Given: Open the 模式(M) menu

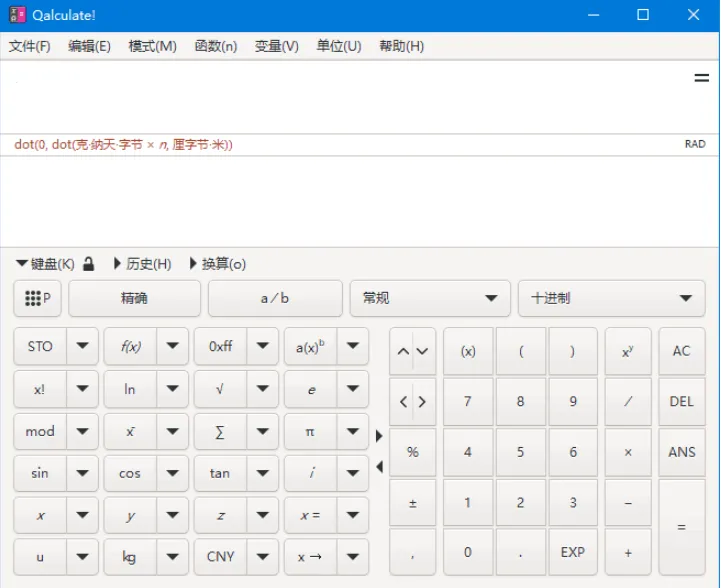Looking at the screenshot, I should coord(152,46).
